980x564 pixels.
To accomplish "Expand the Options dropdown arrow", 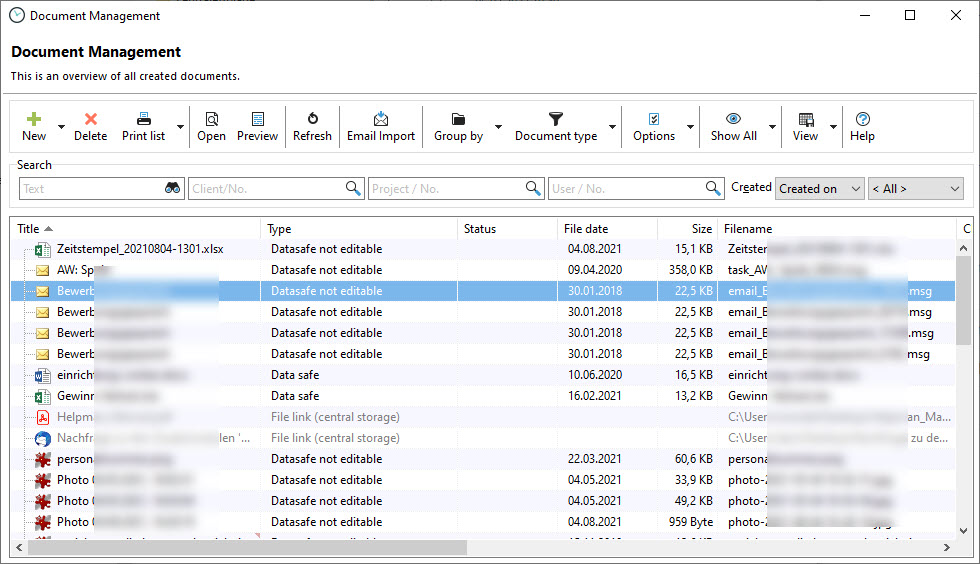I will pos(690,127).
